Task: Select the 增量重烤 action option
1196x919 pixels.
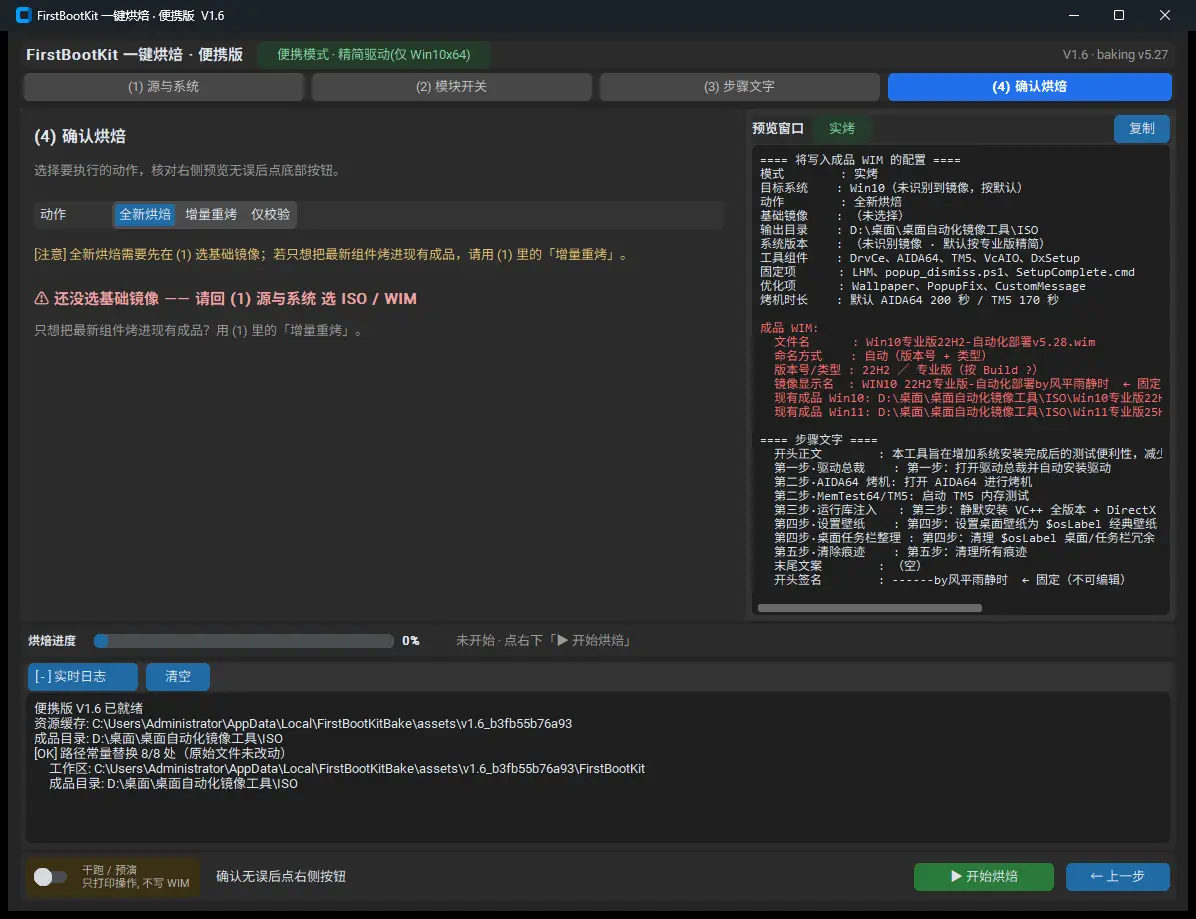Action: coord(211,214)
